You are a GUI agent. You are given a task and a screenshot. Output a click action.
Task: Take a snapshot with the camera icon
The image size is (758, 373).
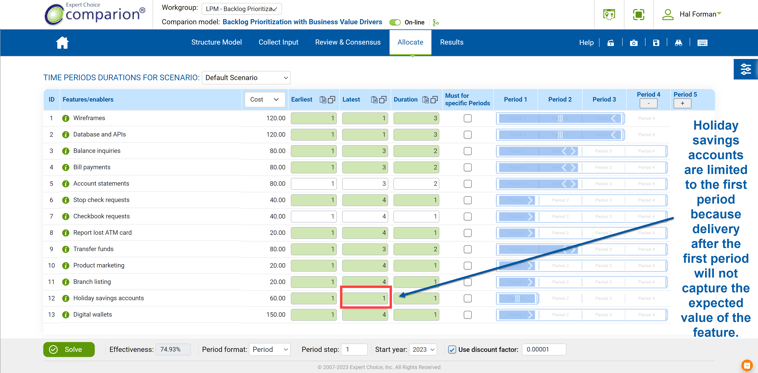[633, 43]
